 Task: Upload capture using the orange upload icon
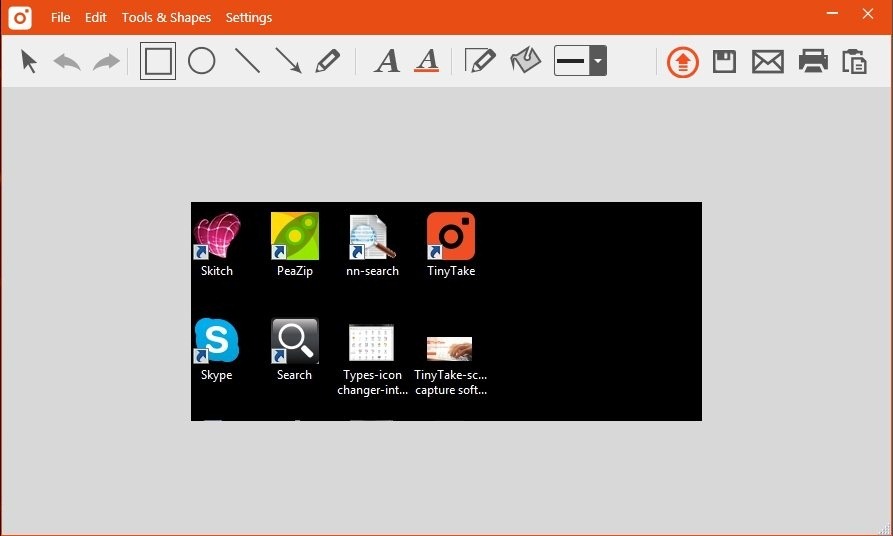coord(682,62)
